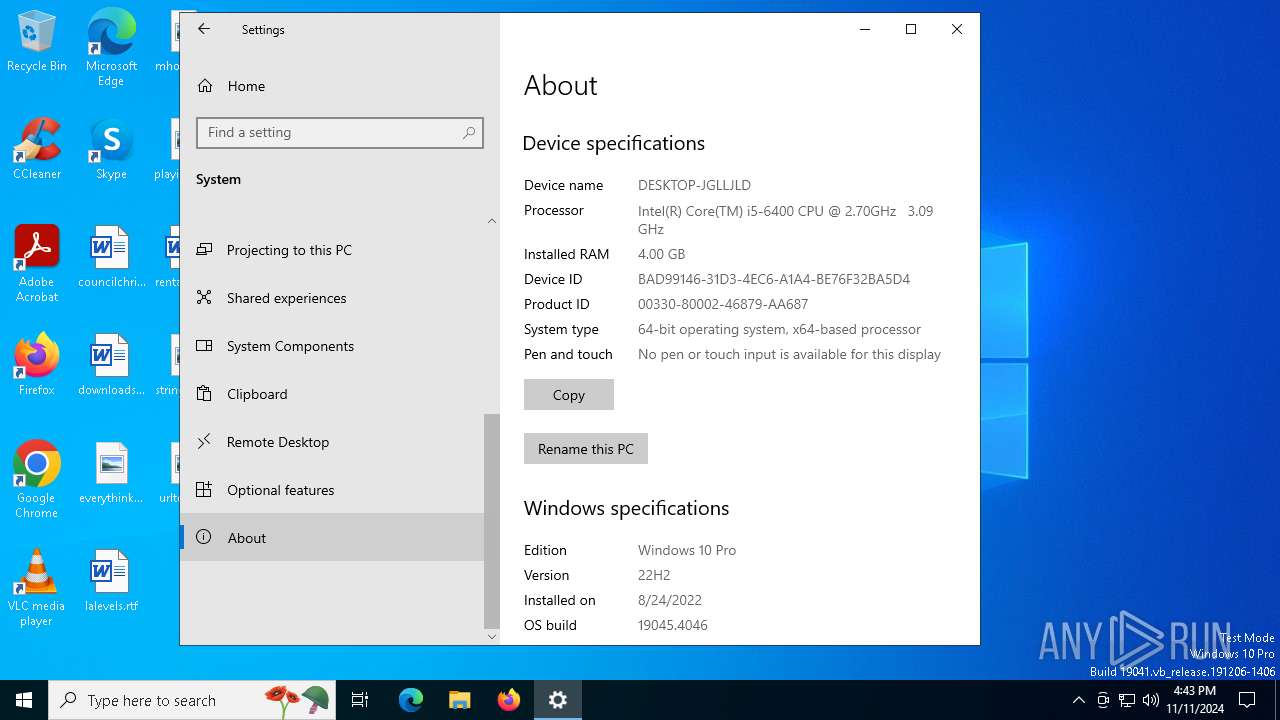Select the device name DESKTOP-JGLLJLD text
The image size is (1280, 720).
pos(694,185)
